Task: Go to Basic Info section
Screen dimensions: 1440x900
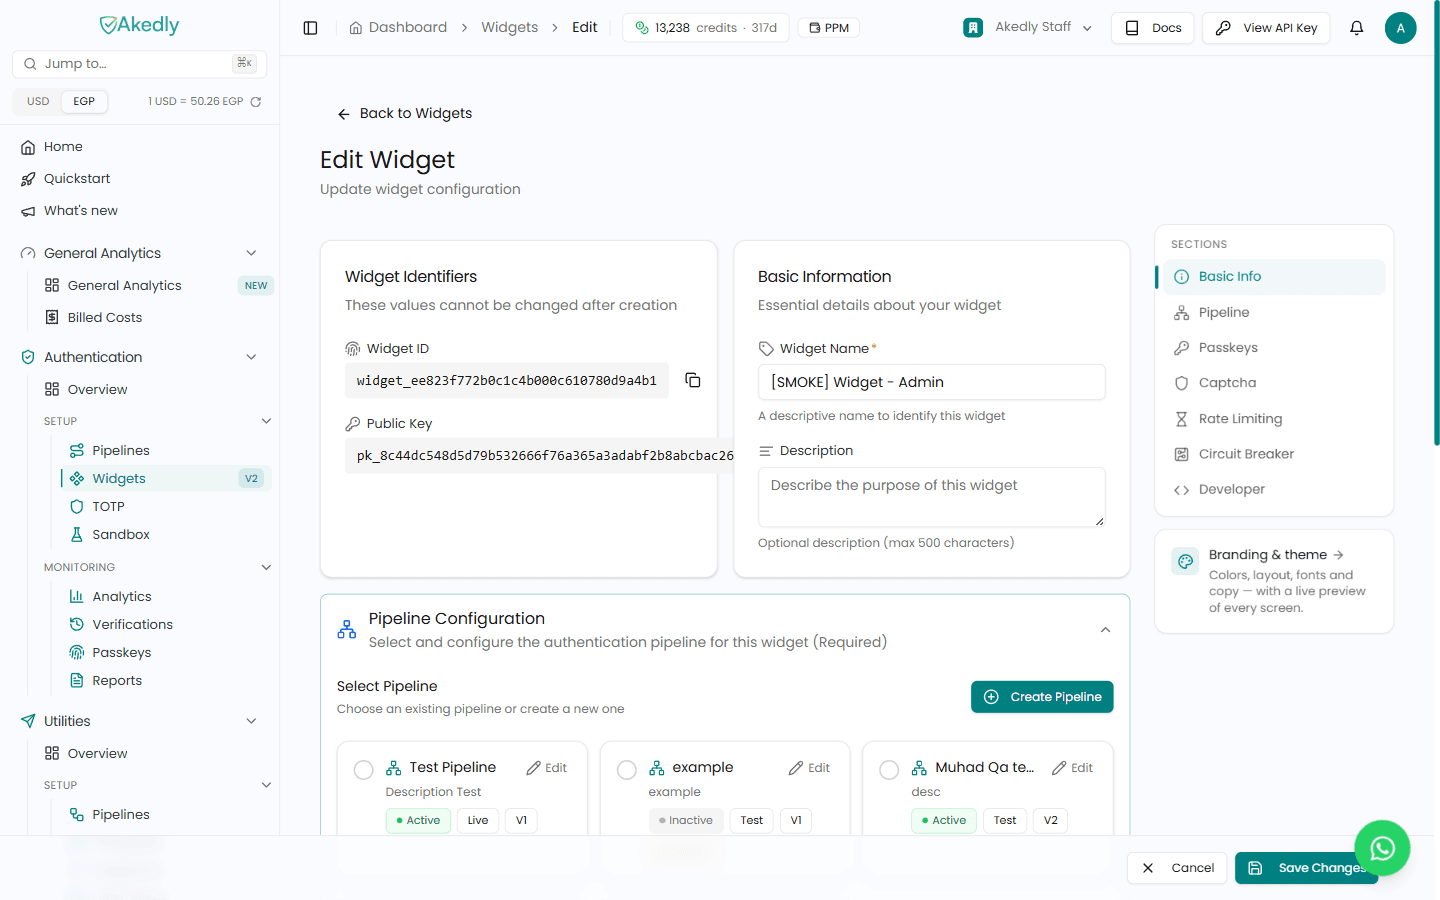Action: (x=1274, y=277)
